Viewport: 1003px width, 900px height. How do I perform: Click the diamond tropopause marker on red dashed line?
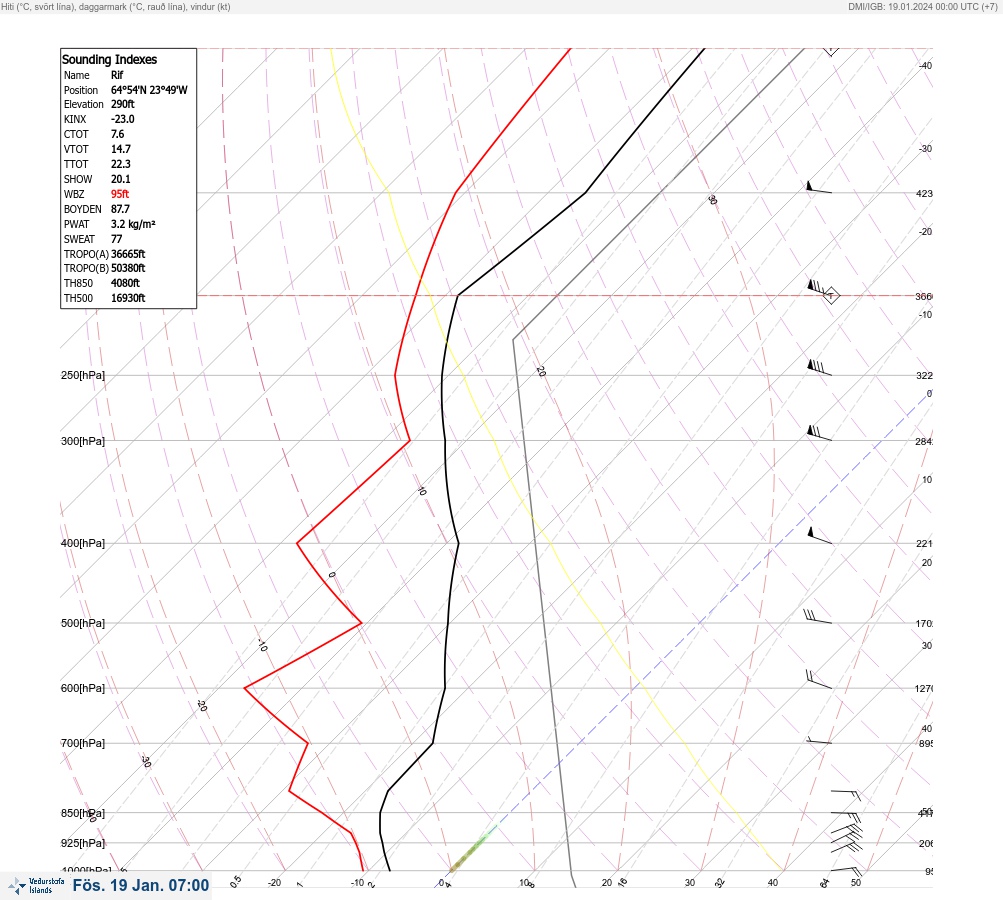(x=831, y=296)
